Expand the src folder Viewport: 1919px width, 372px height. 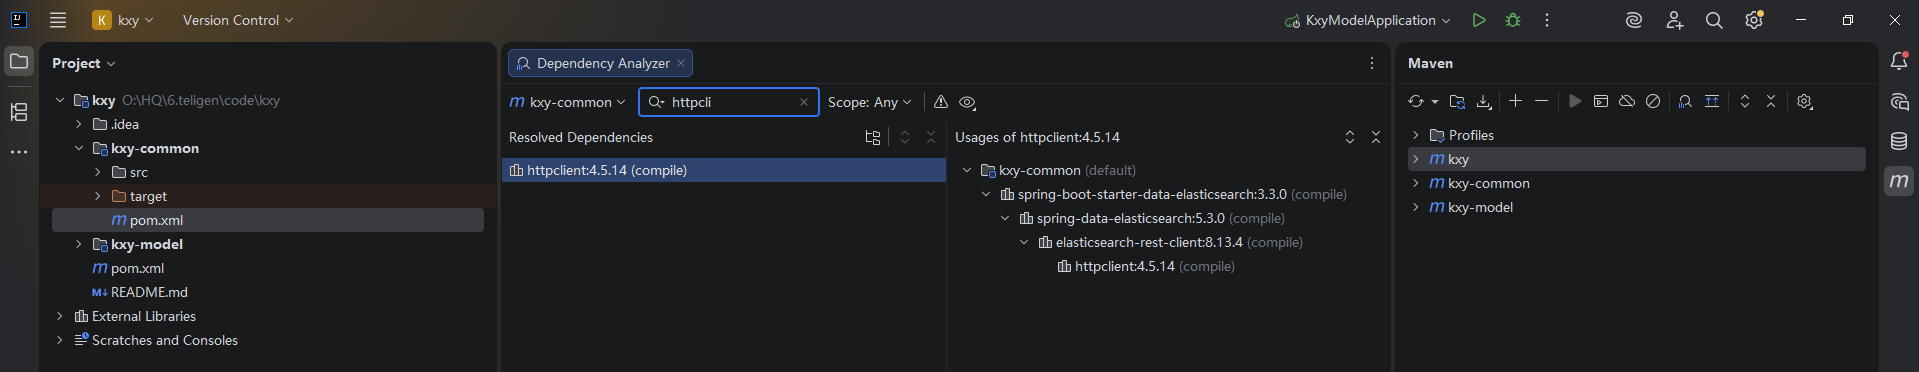98,172
